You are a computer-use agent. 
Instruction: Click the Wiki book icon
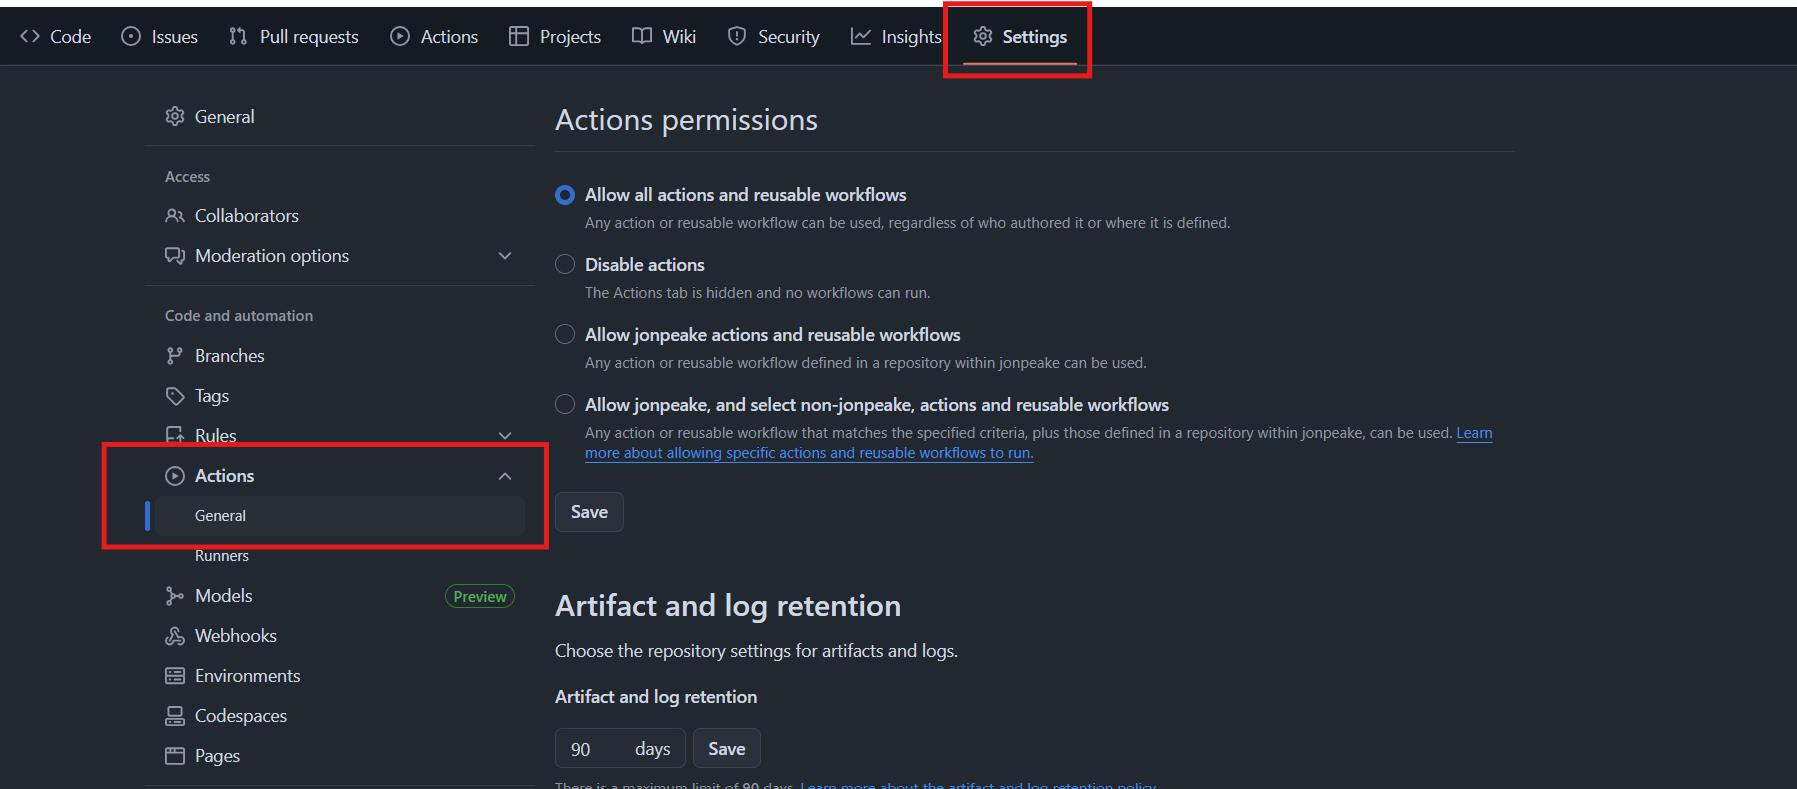coord(642,37)
